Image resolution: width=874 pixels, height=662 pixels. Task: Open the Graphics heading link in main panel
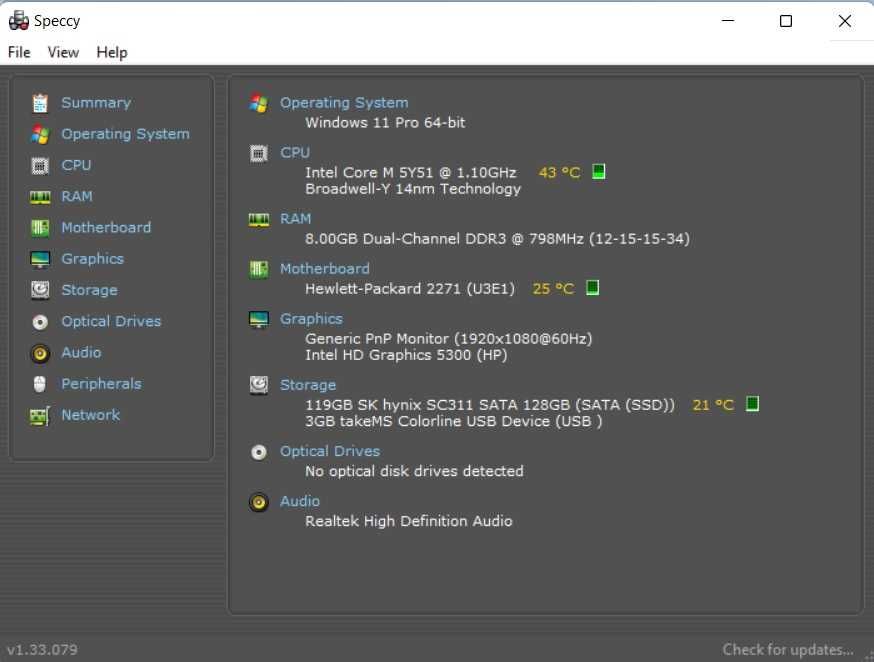[x=311, y=319]
